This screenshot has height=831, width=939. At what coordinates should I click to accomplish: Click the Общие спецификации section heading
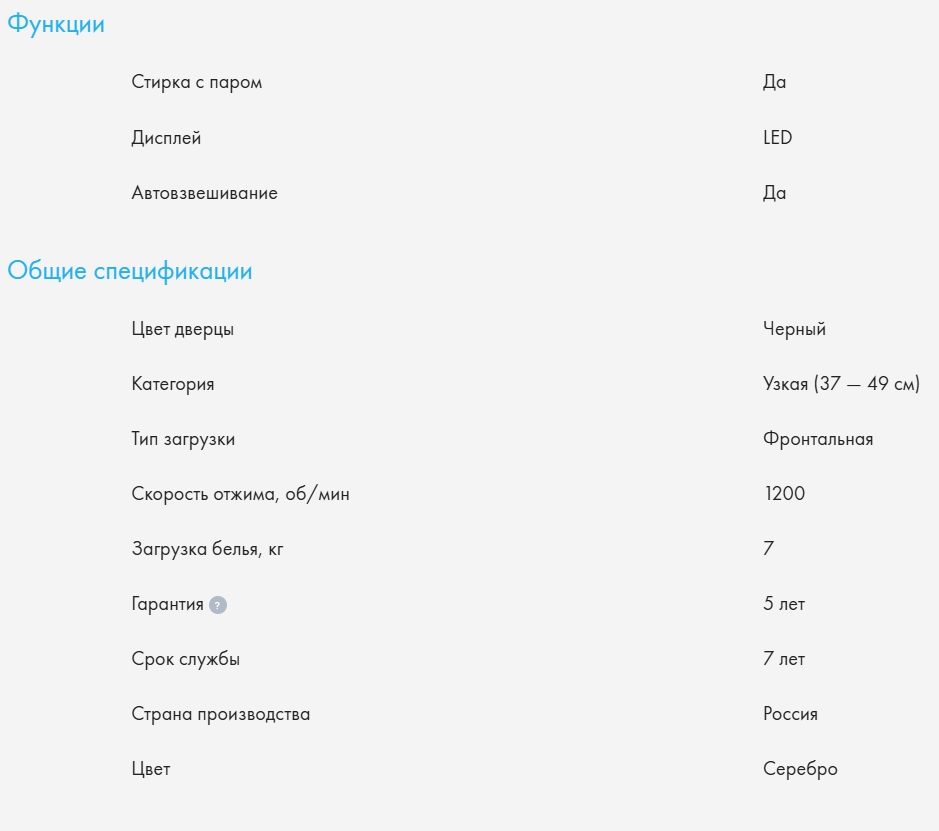tap(130, 271)
